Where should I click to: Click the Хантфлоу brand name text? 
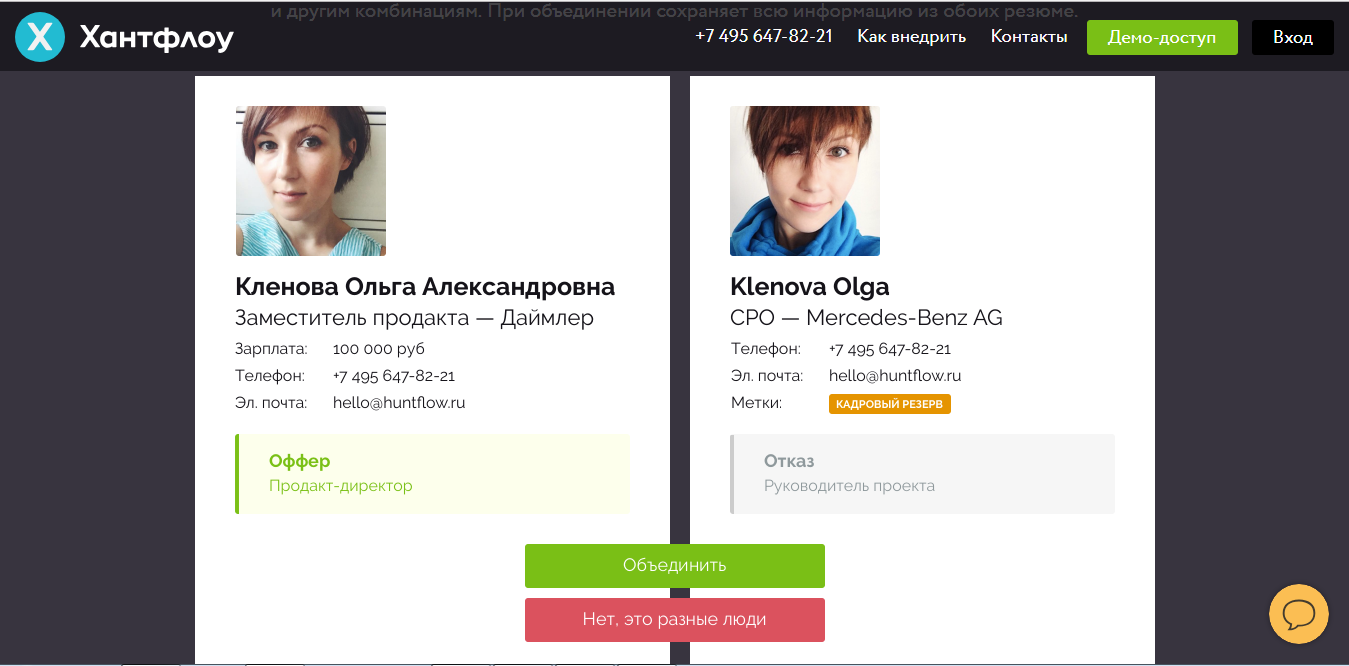[x=156, y=38]
